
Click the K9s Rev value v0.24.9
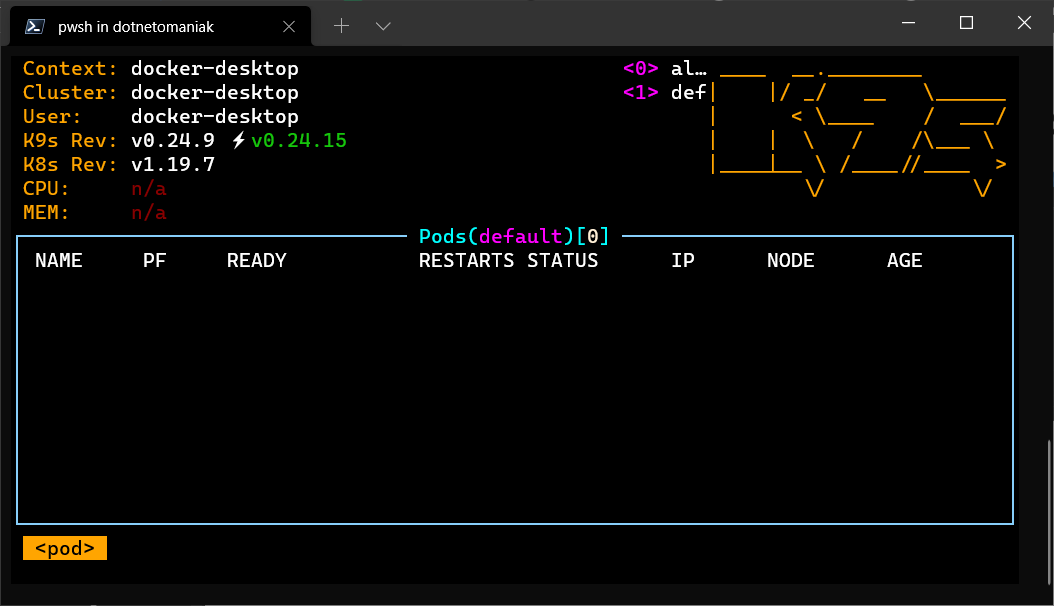(173, 140)
